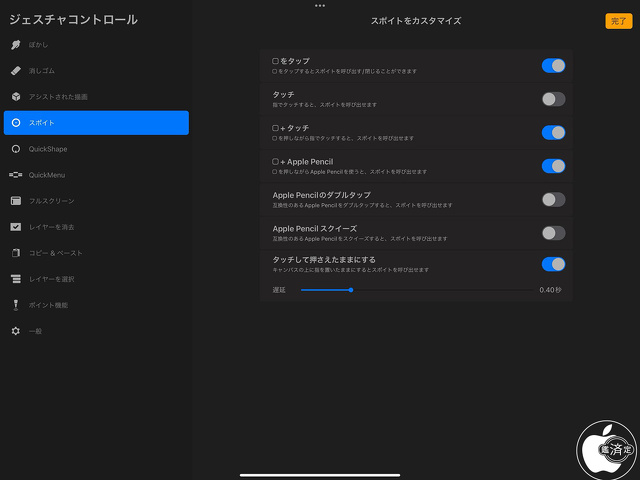The width and height of the screenshot is (640, 480).
Task: Tap the home indicator bar
Action: click(x=320, y=475)
